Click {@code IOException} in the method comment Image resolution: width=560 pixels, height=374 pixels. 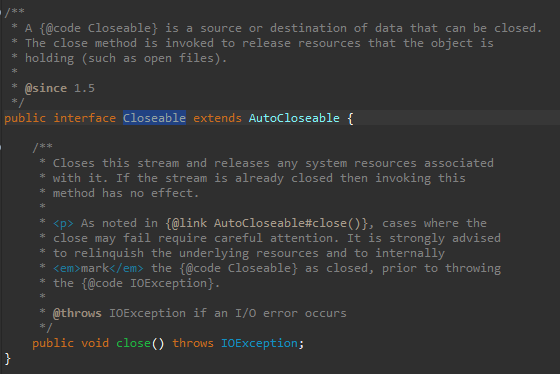click(147, 283)
